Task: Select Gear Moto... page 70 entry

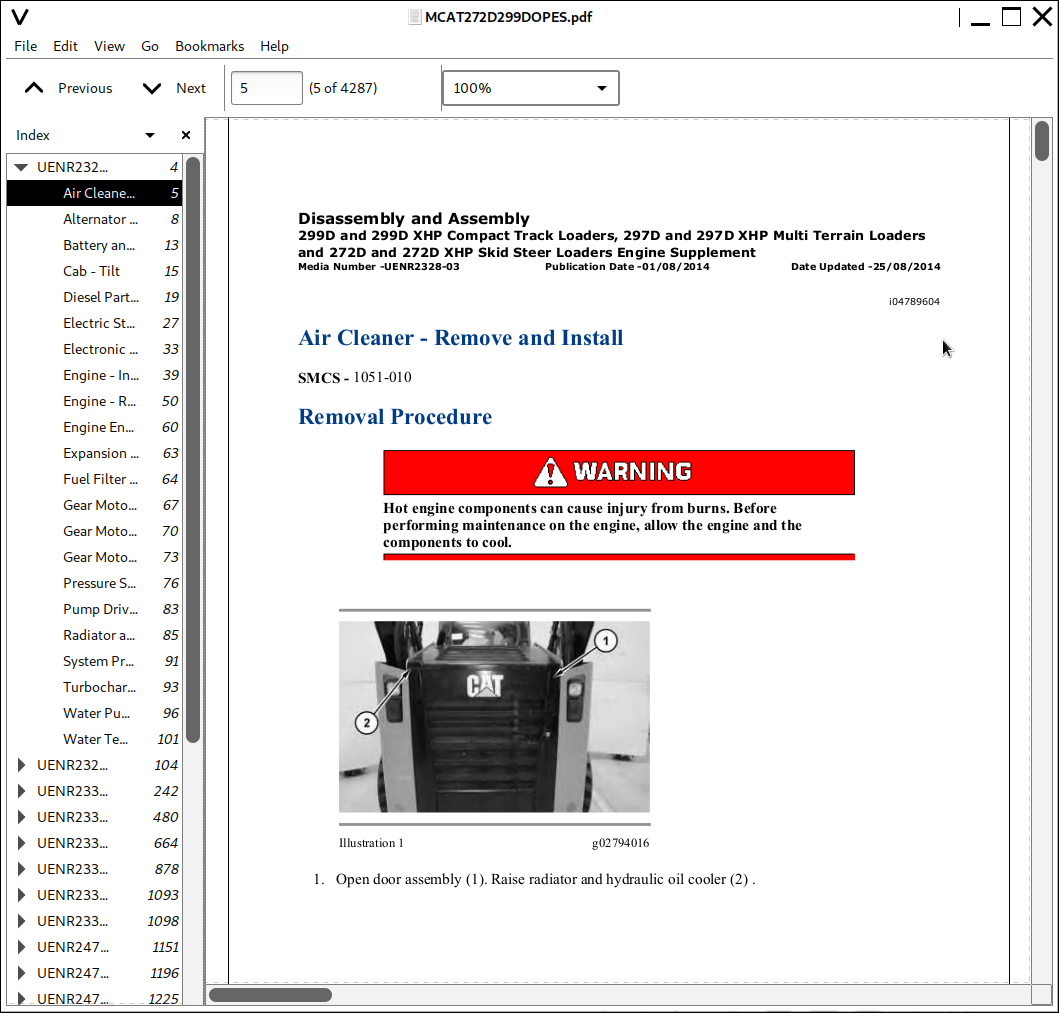Action: coord(95,531)
